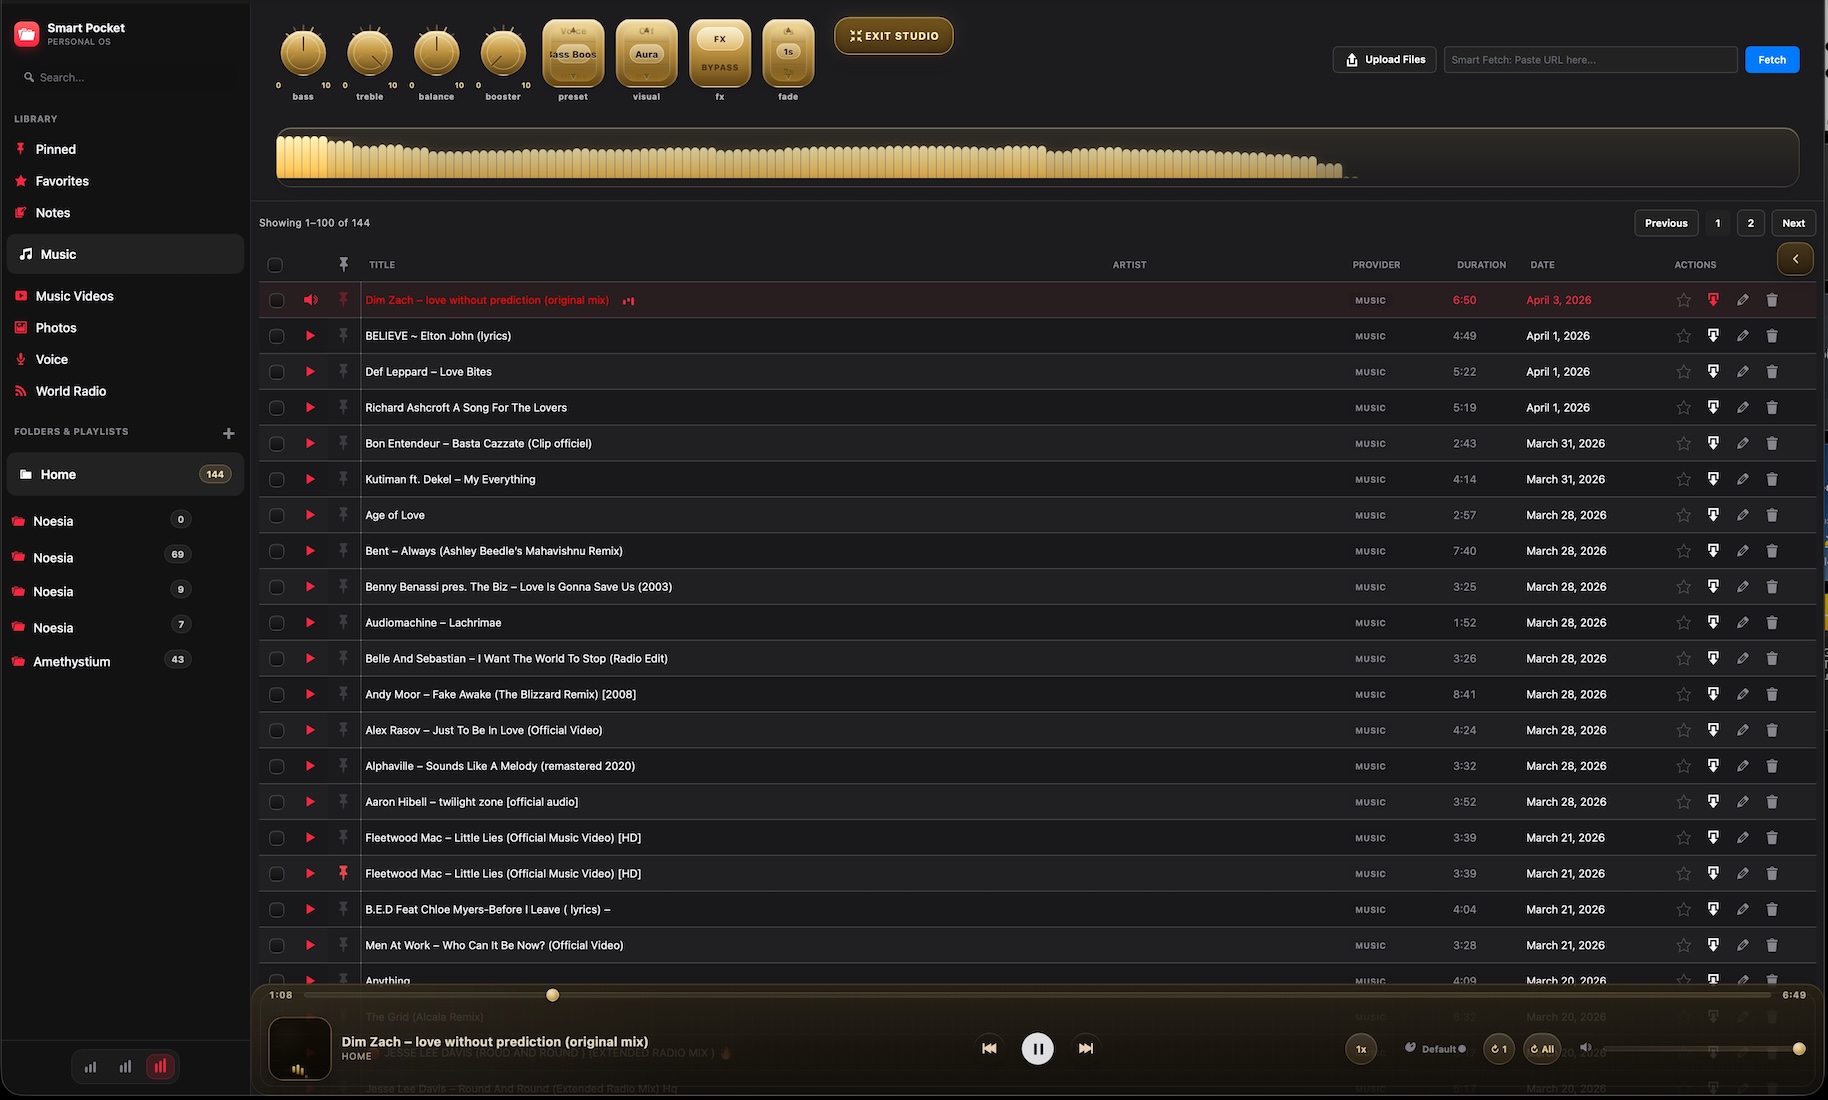Viewport: 1828px width, 1100px height.
Task: Toggle FX bypass switch
Action: click(x=720, y=53)
